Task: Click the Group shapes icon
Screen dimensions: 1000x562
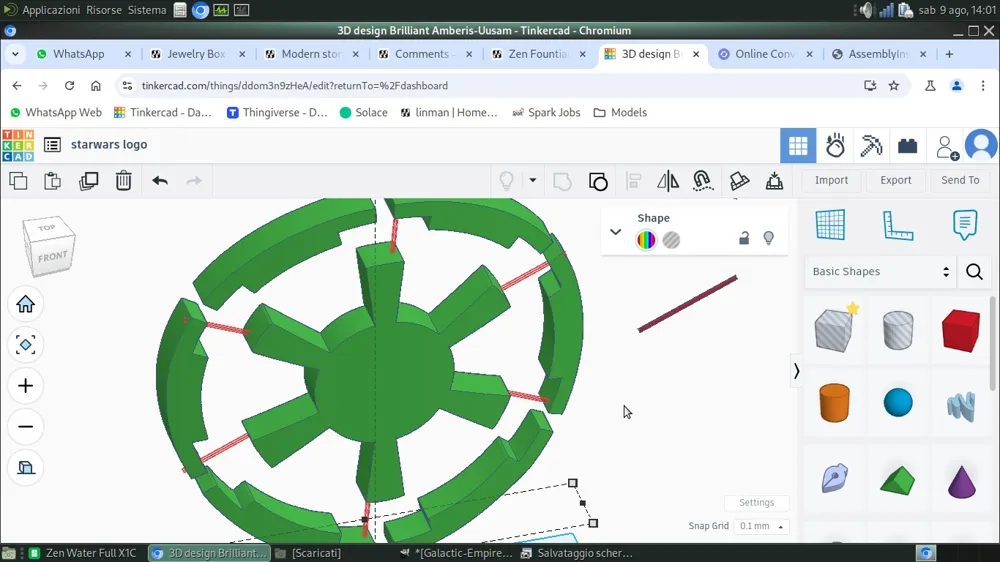Action: point(562,181)
